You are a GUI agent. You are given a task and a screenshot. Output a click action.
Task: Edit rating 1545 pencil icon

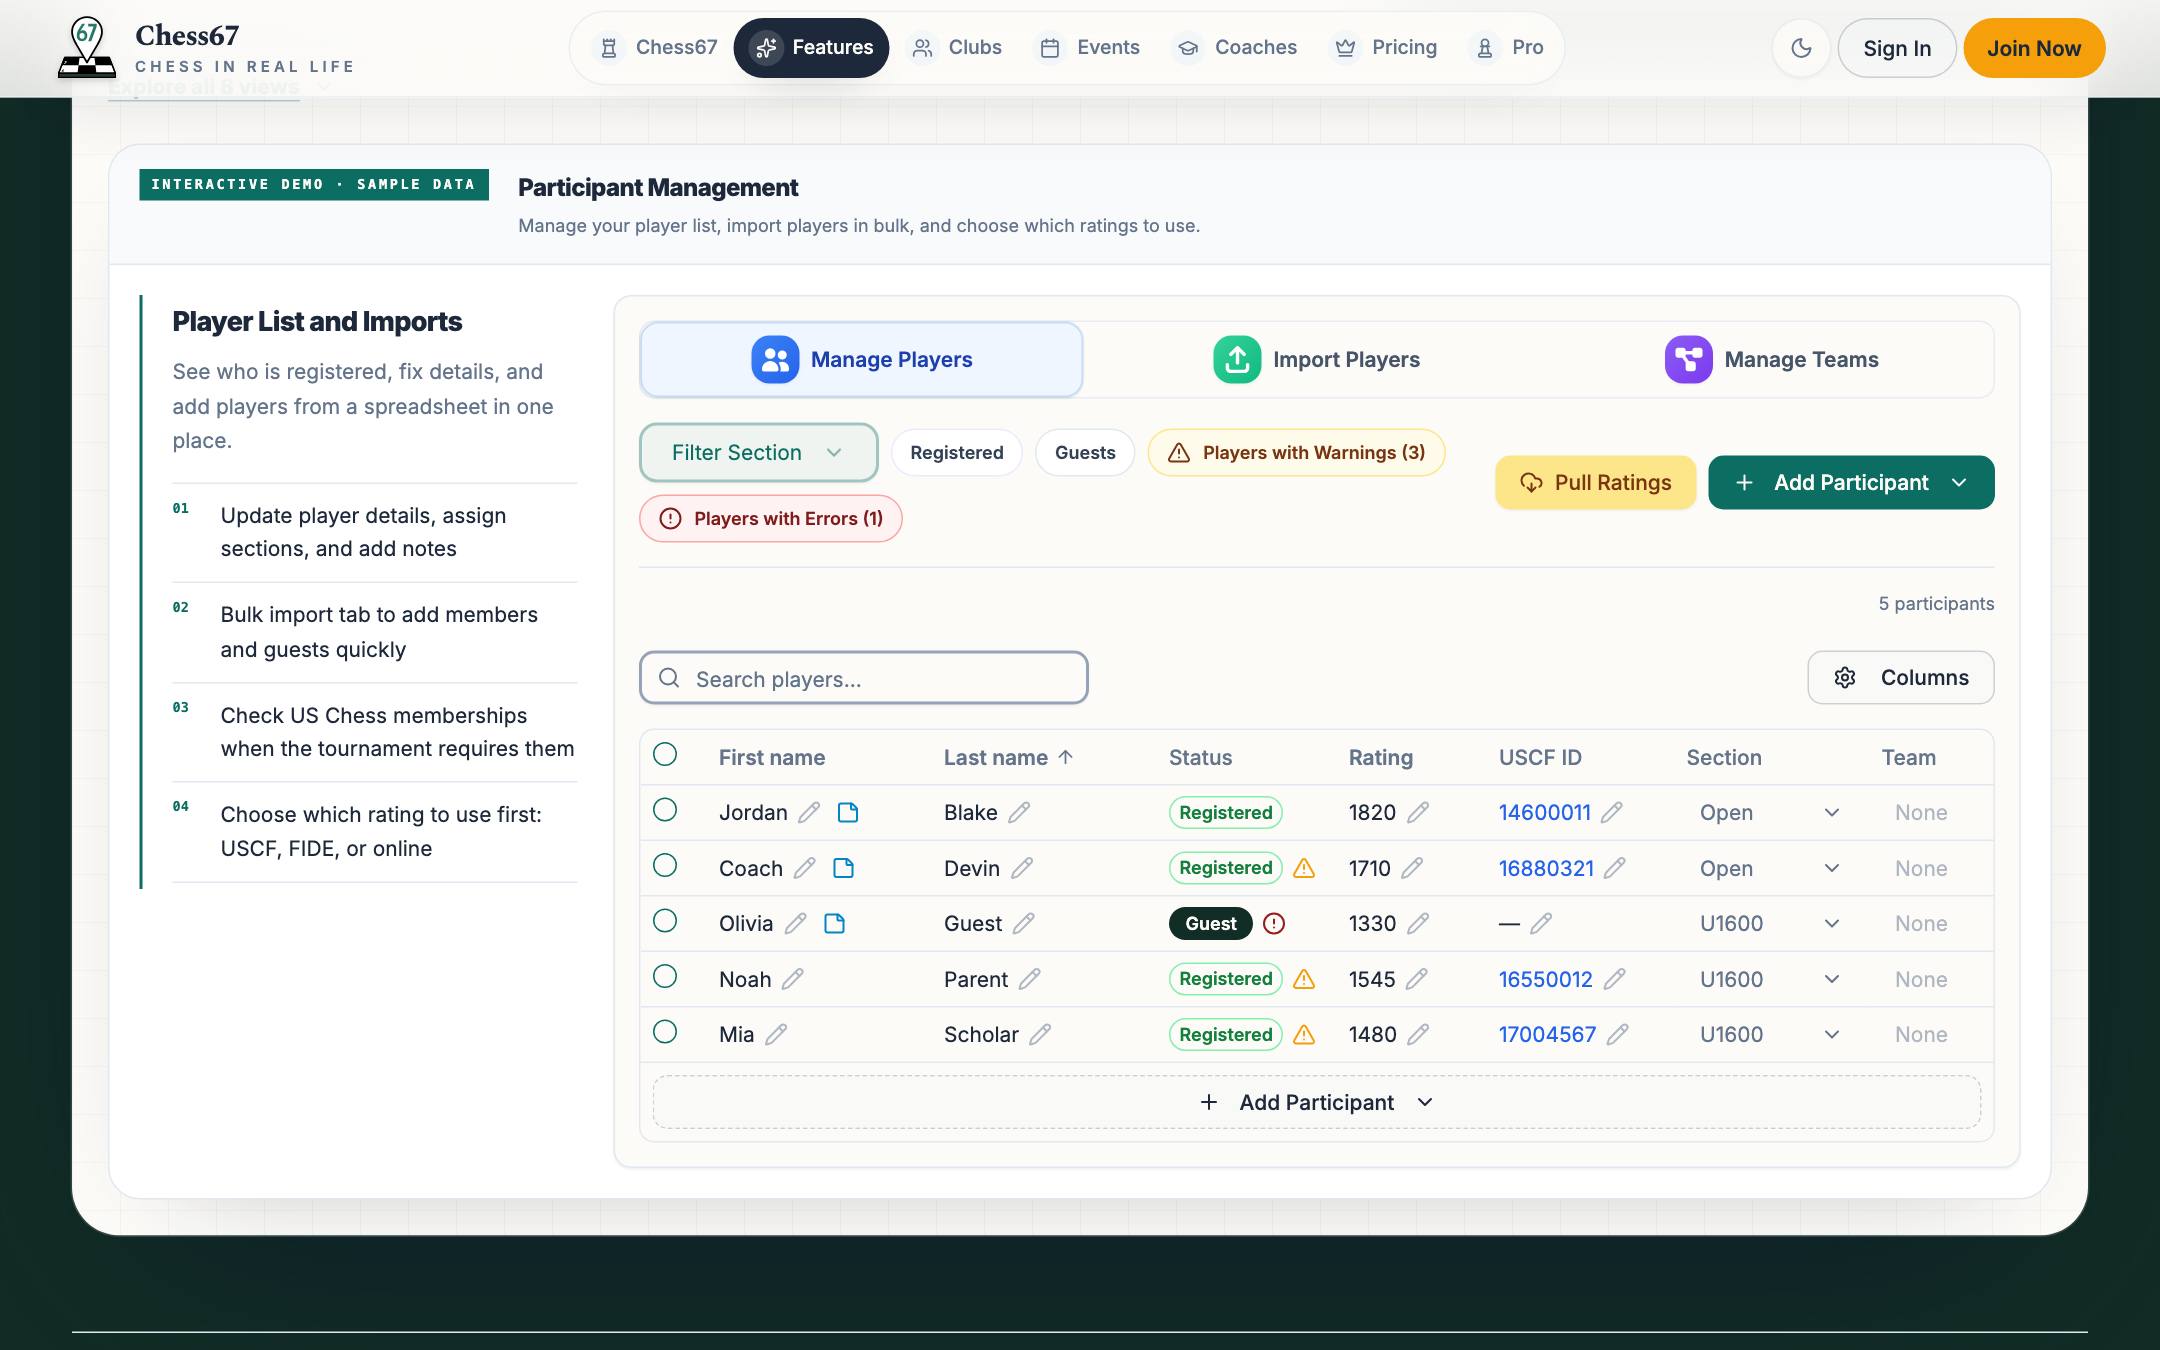coord(1417,979)
